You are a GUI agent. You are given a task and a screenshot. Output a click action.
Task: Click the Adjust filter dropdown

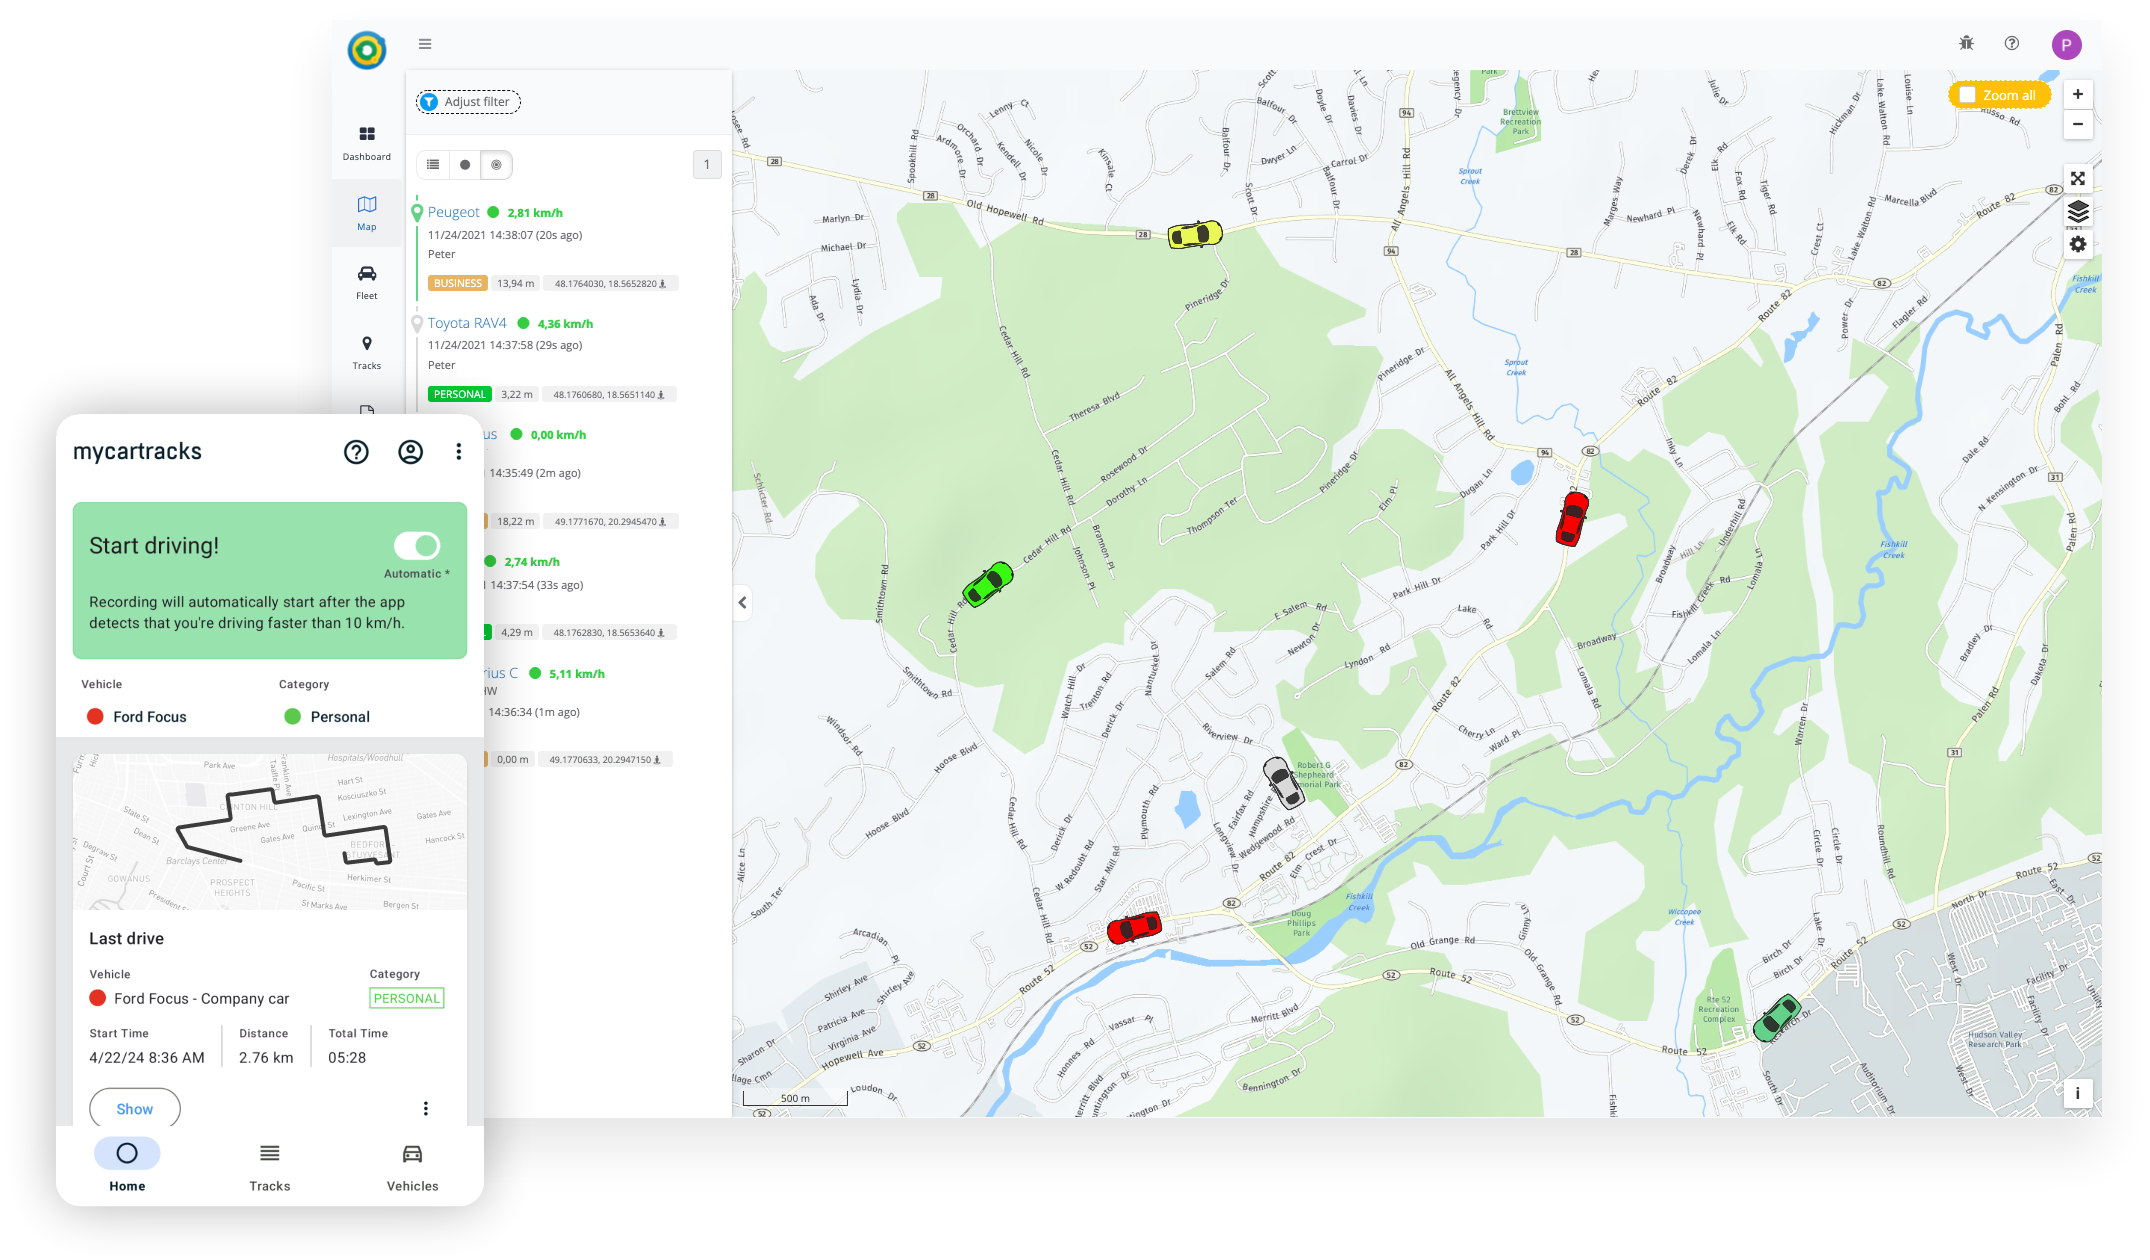click(469, 102)
